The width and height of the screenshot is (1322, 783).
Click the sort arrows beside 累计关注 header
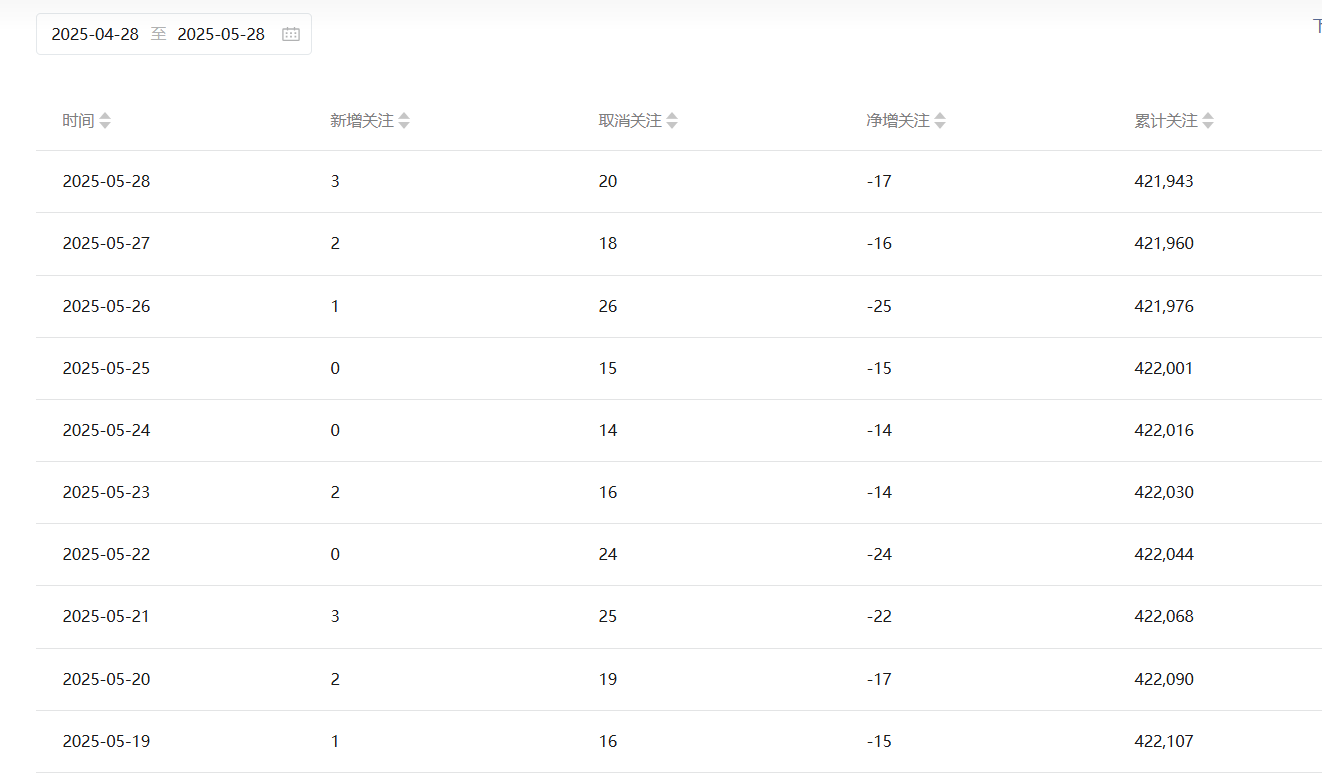pyautogui.click(x=1208, y=121)
